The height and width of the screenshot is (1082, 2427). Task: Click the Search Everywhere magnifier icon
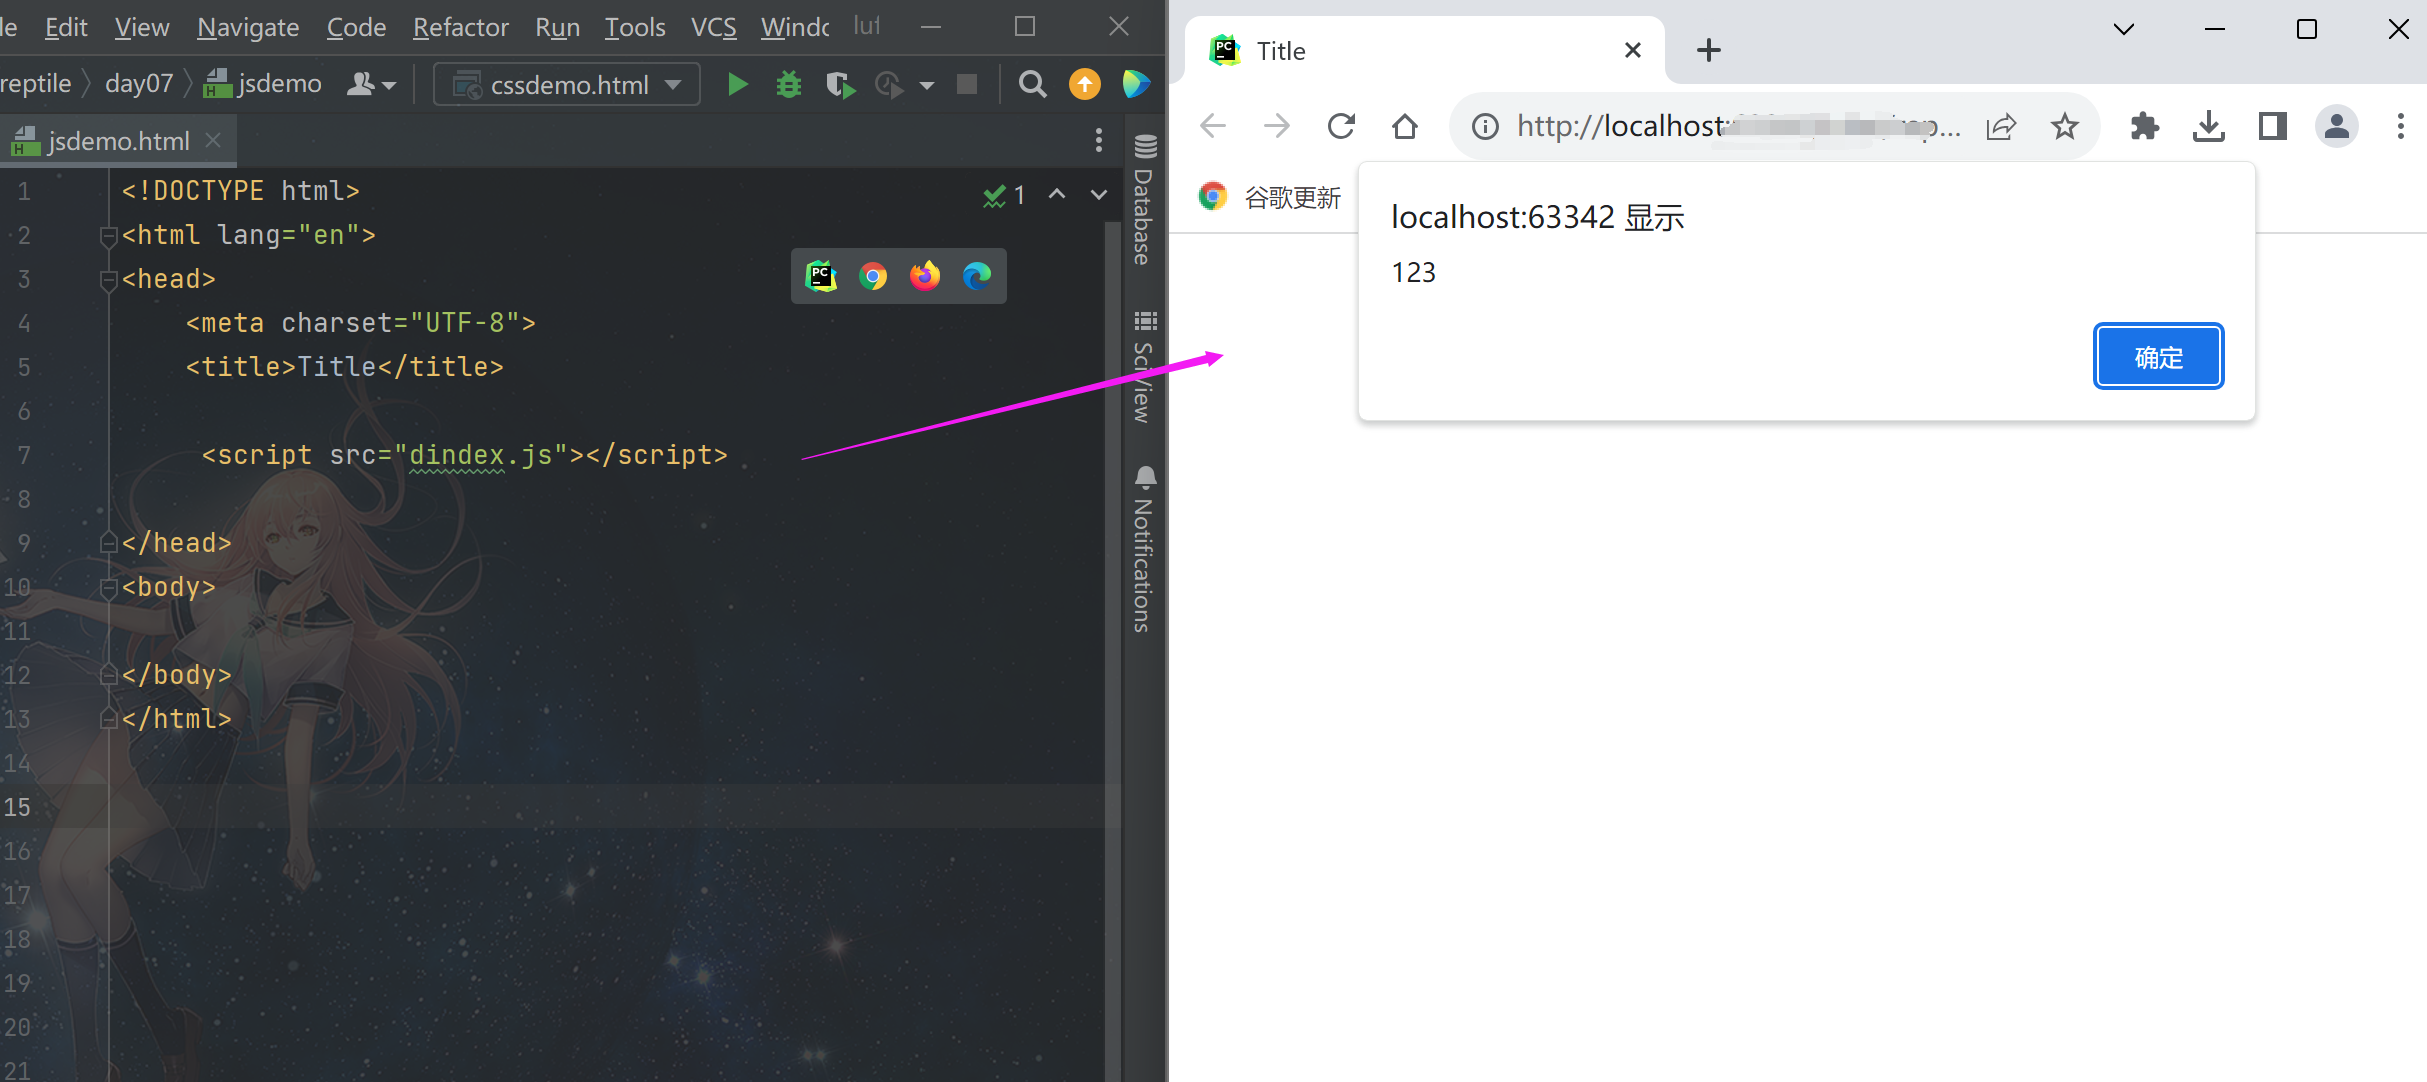click(1032, 85)
